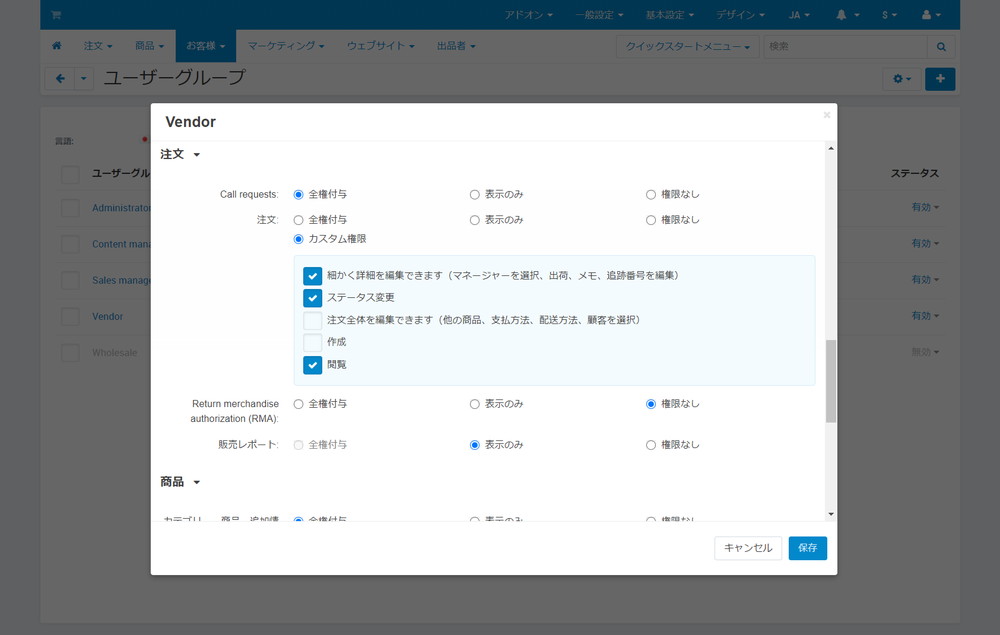Select 表示のみ for RMA row
1000x635 pixels.
click(x=474, y=404)
